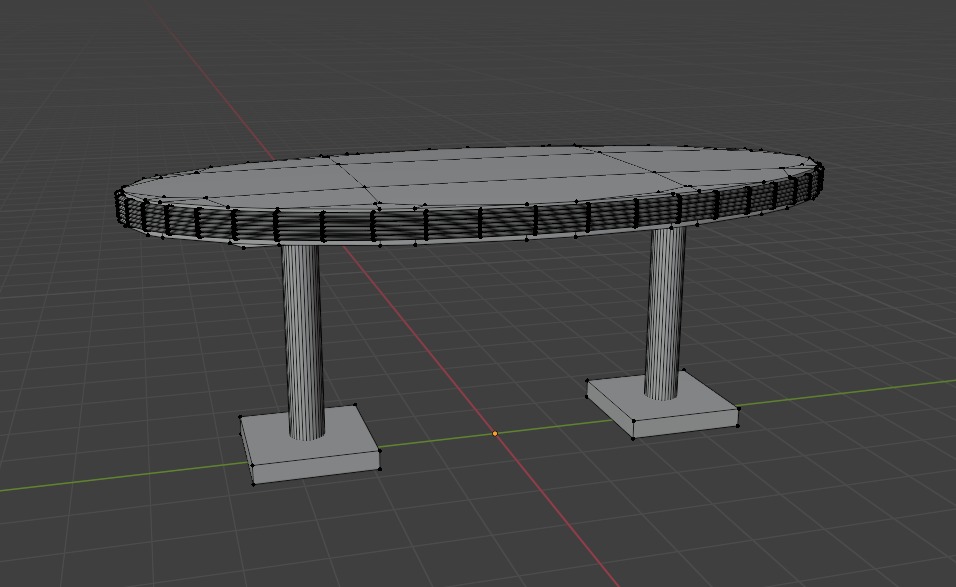Select the right cylindrical table leg
This screenshot has width=956, height=587.
pos(665,312)
